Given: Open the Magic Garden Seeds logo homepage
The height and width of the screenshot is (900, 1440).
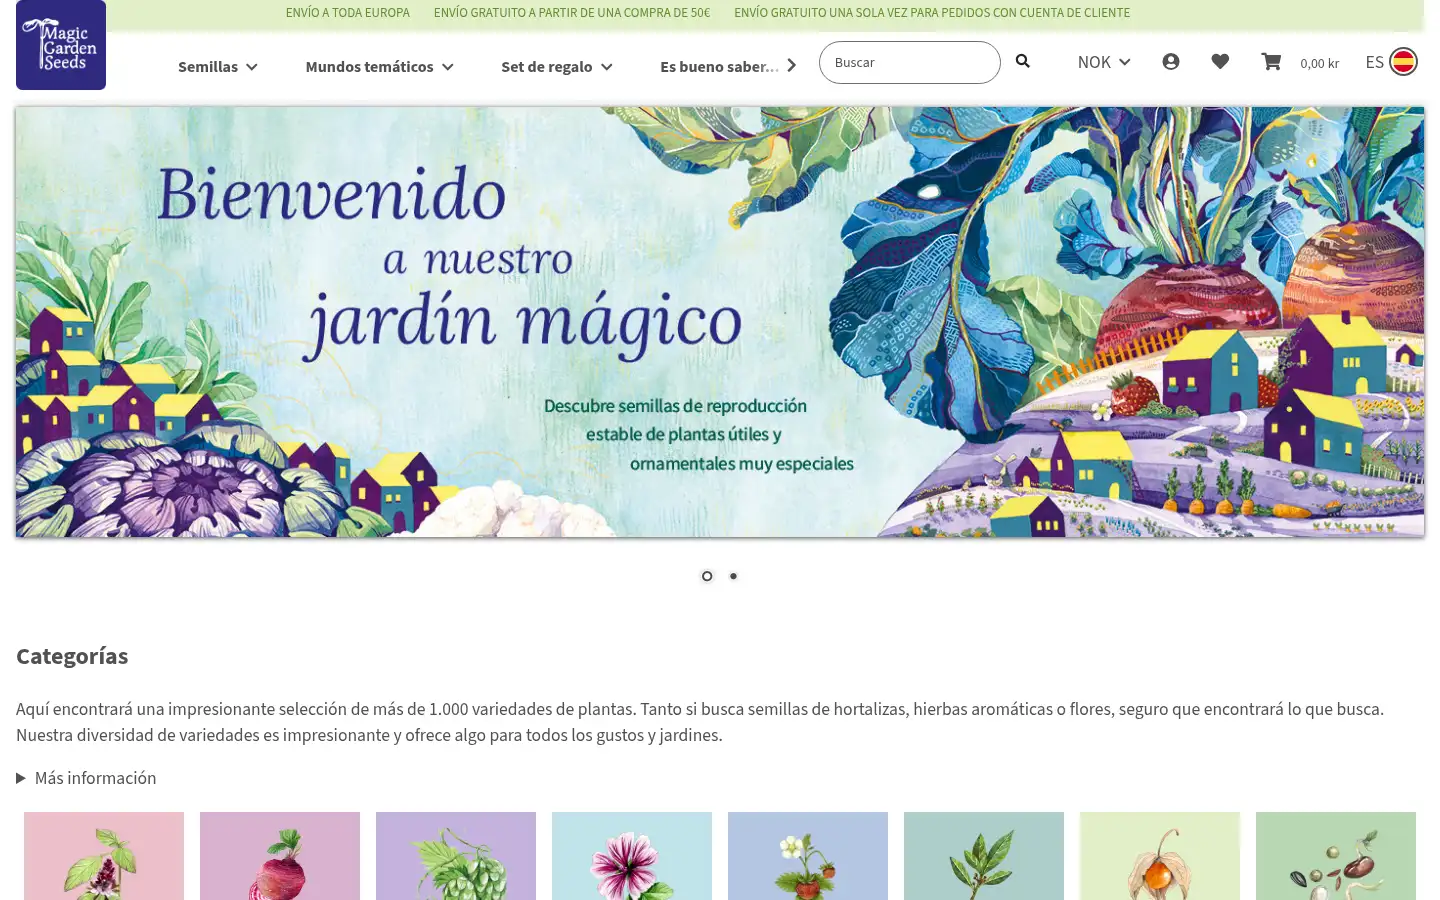Looking at the screenshot, I should [x=61, y=45].
